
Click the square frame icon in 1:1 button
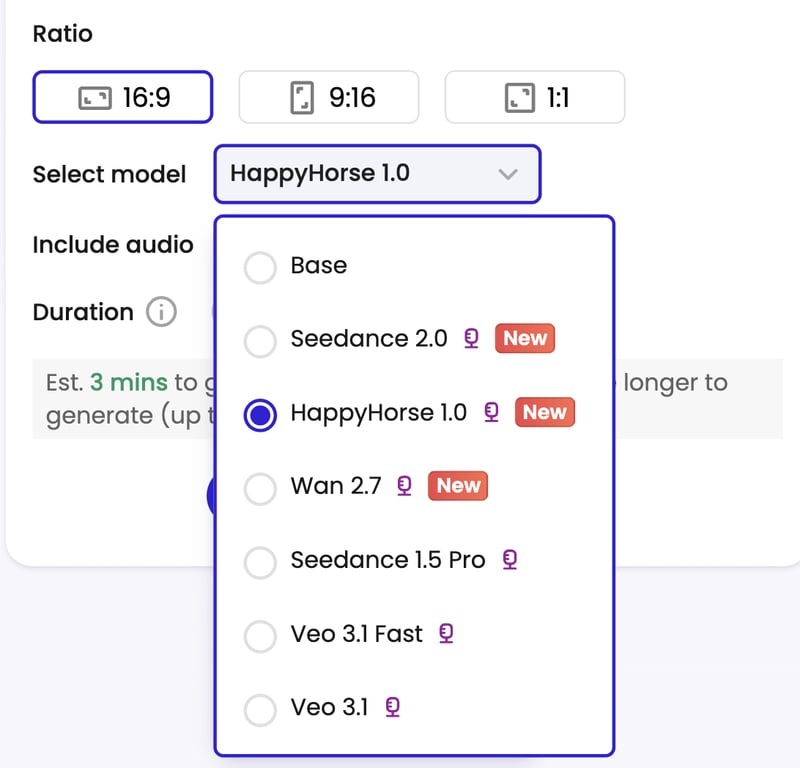tap(520, 98)
